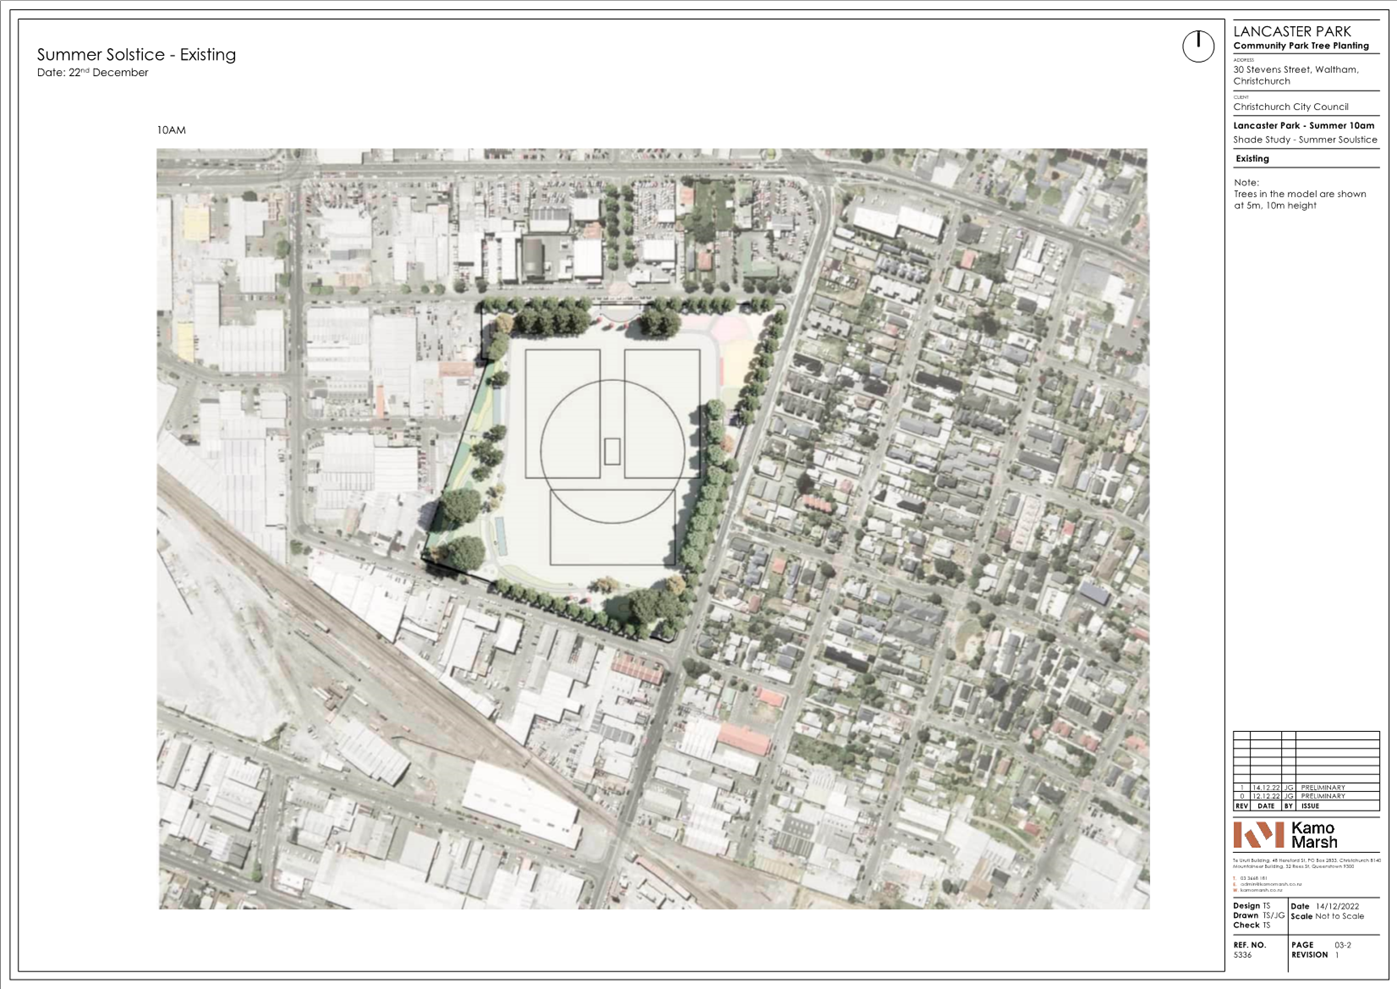This screenshot has height=989, width=1397.
Task: Click the Kamo Marsh orange logo mark
Action: 1258,835
